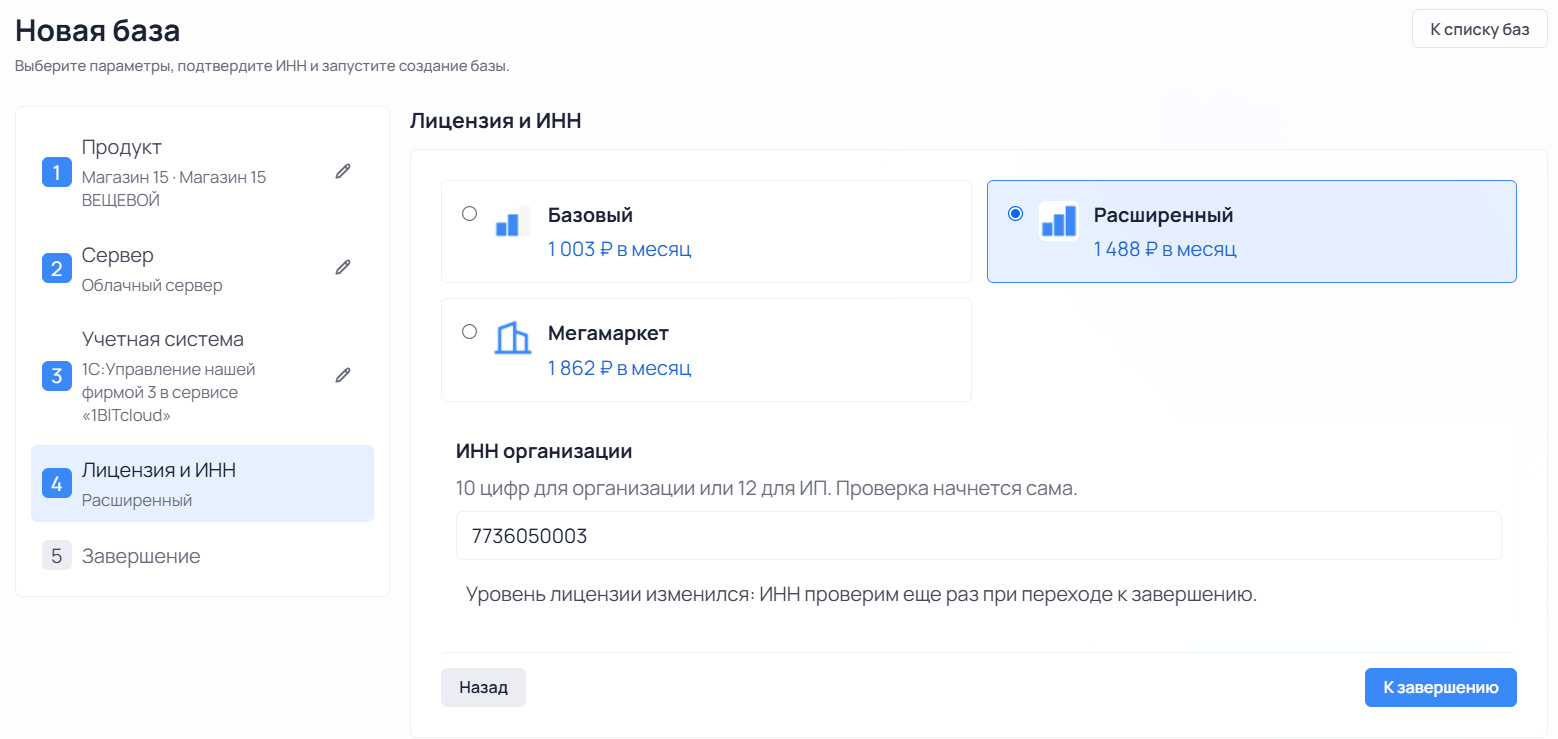1558x739 pixels.
Task: Click the 1 862 ₽ в месяц price
Action: pyautogui.click(x=619, y=368)
